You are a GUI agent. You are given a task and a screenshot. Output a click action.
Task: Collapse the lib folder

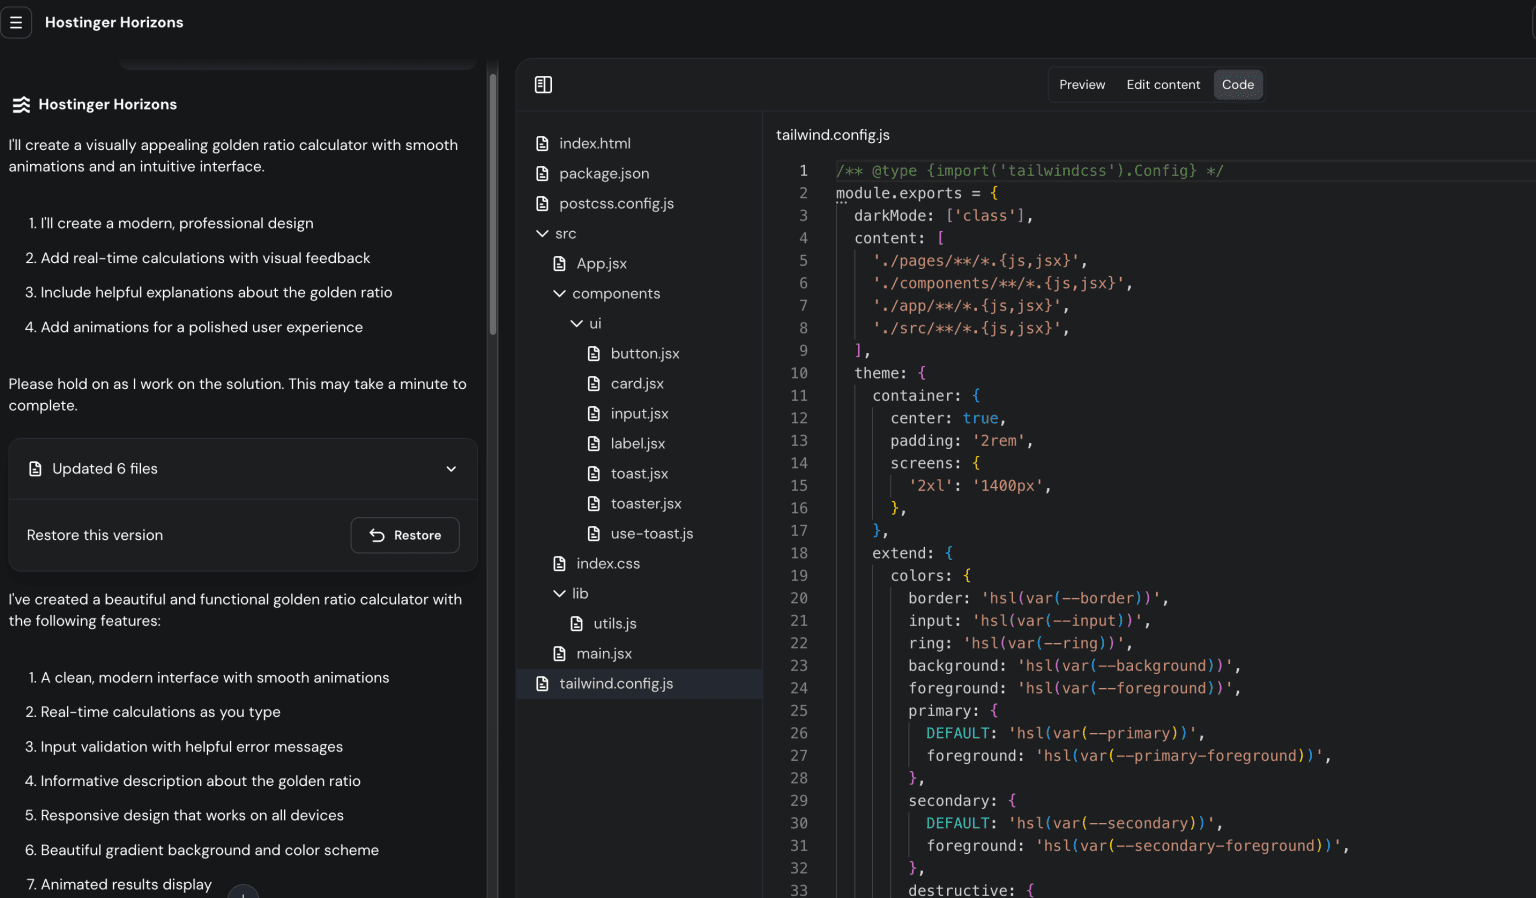tap(559, 594)
